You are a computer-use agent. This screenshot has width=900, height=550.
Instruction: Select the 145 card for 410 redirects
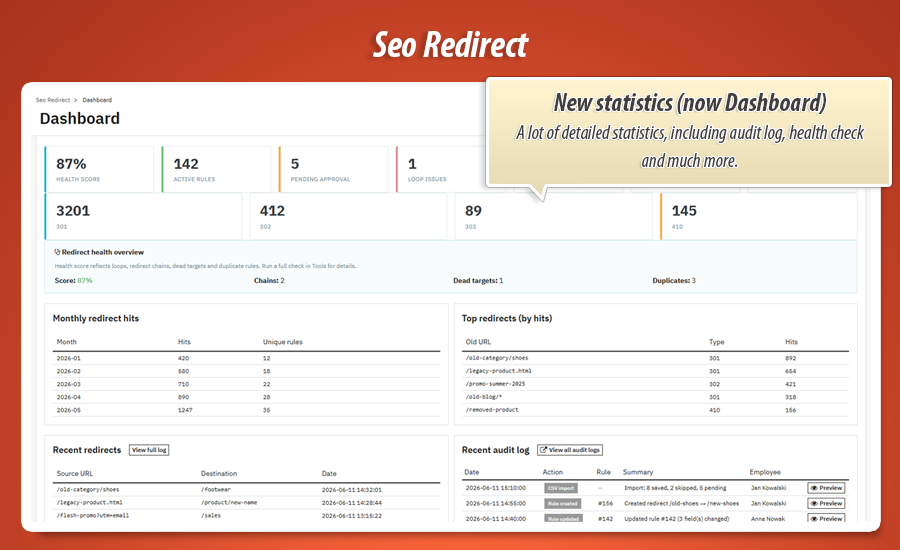(x=759, y=216)
